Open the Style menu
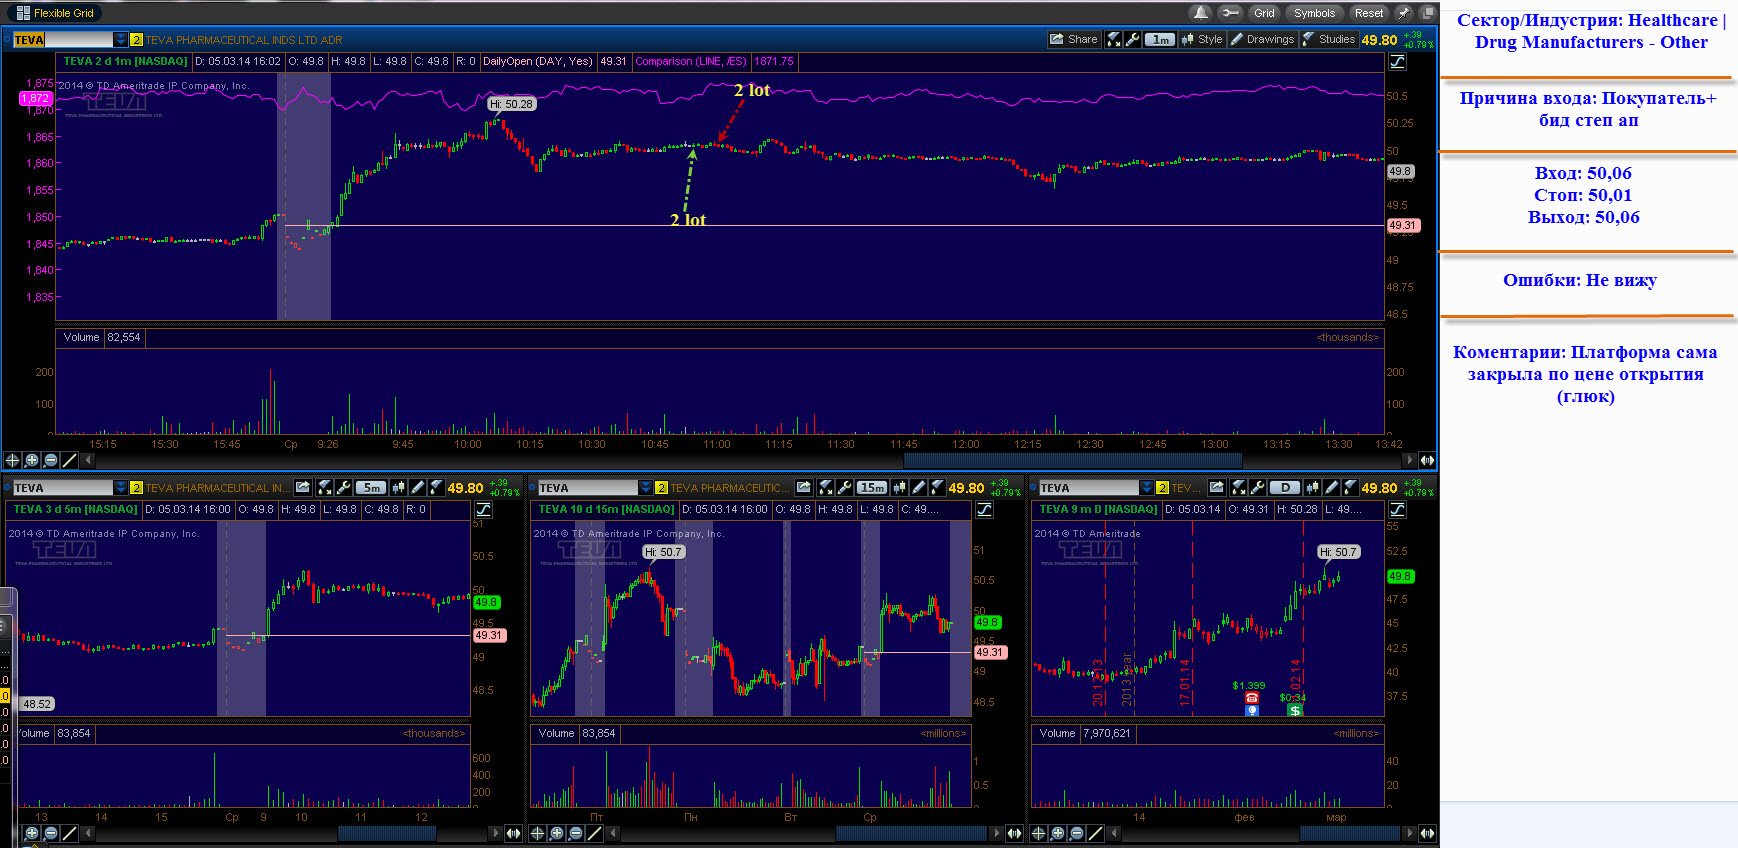Viewport: 1738px width, 848px height. point(1202,40)
